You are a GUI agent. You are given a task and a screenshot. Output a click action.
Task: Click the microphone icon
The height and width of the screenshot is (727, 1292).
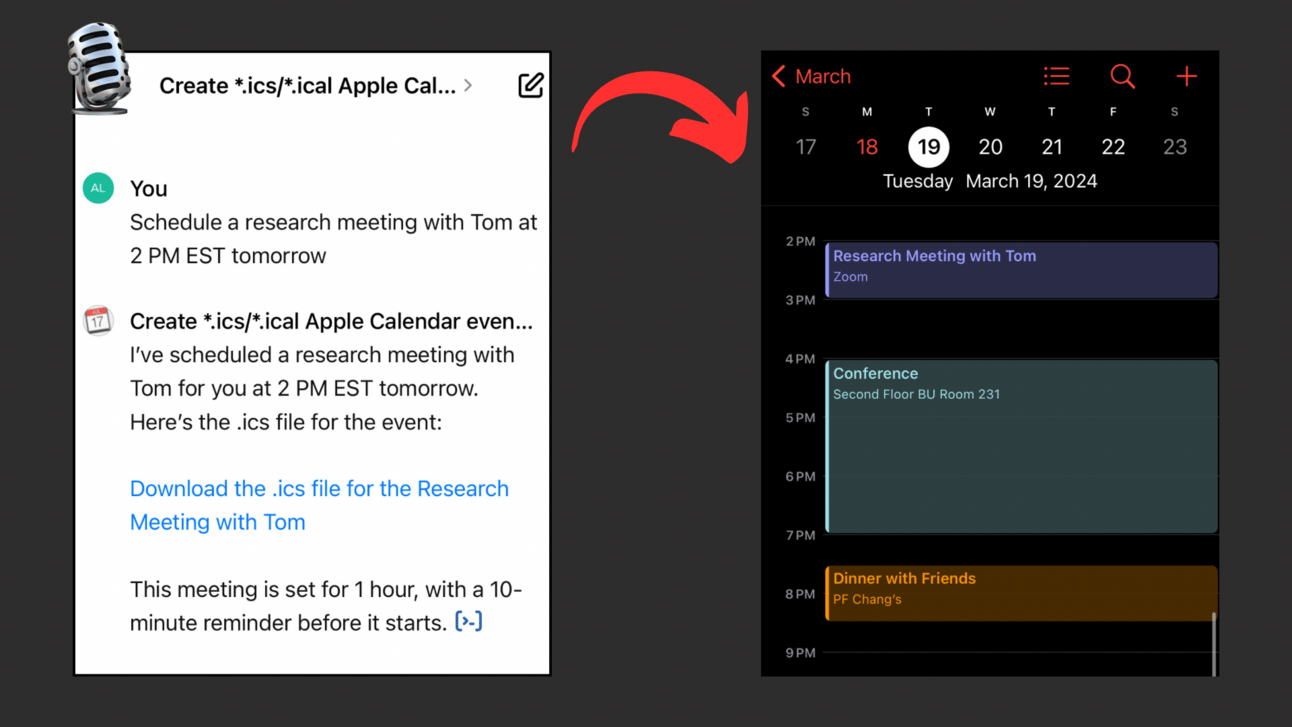[x=99, y=67]
